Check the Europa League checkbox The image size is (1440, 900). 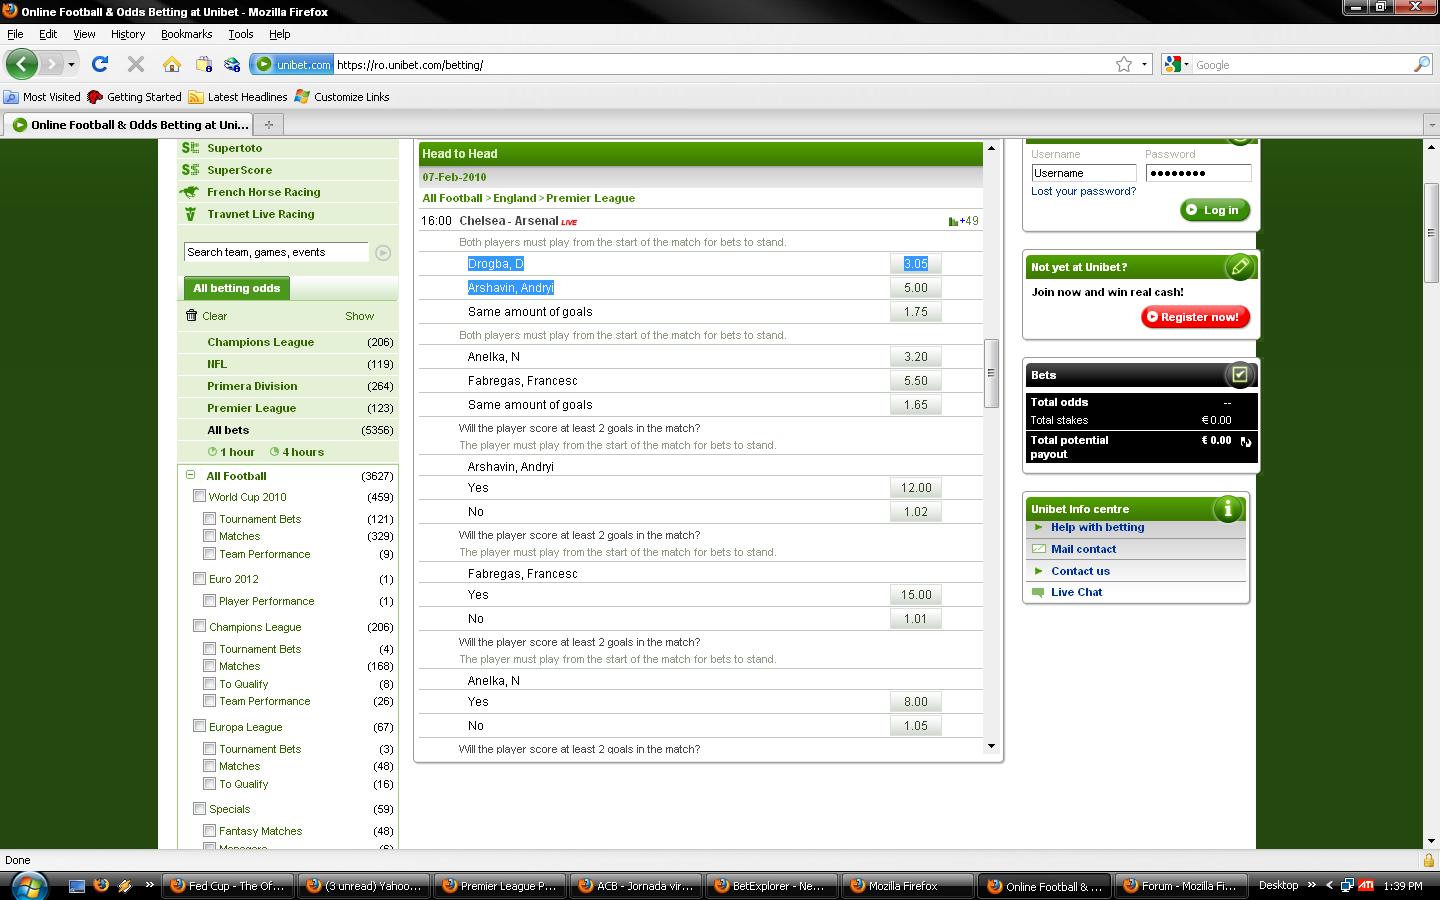pos(199,726)
